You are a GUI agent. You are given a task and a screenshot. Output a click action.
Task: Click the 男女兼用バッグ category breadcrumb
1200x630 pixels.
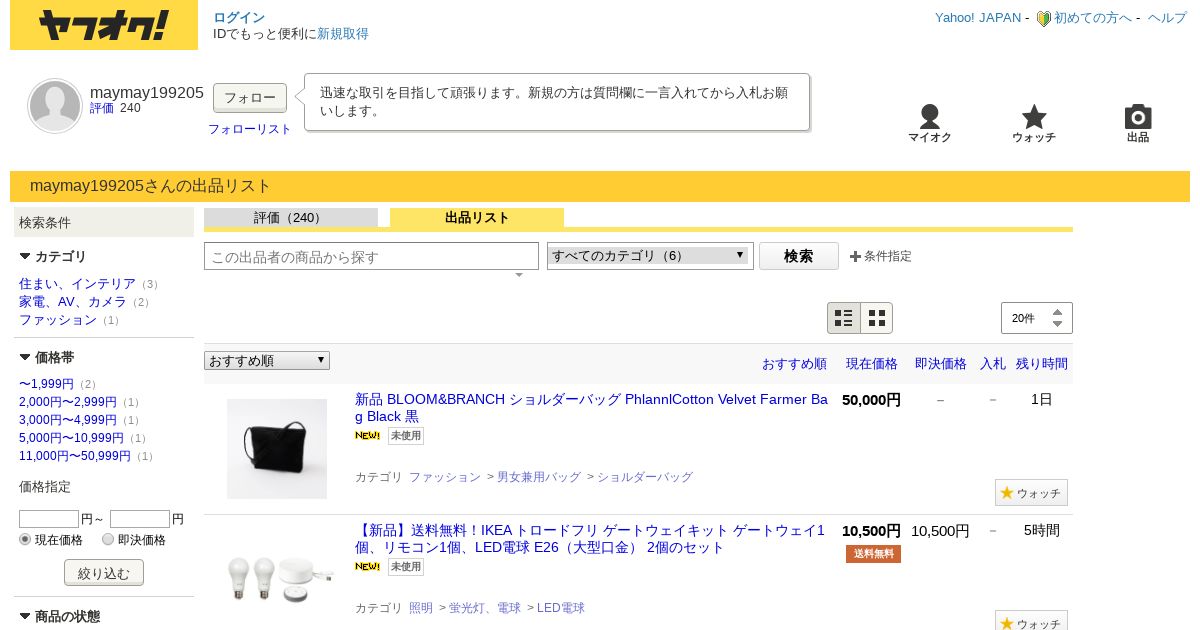[538, 477]
